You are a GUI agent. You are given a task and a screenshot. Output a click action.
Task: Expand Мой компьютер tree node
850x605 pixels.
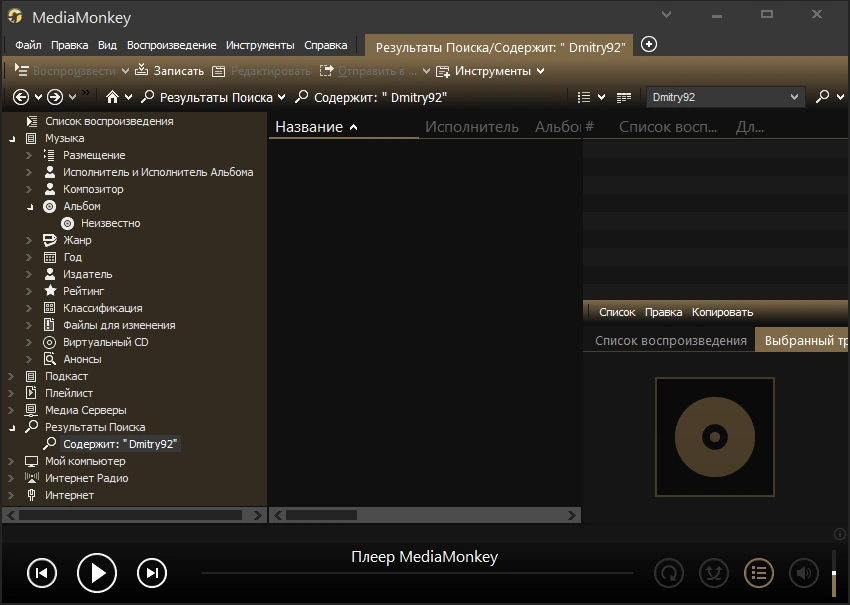click(x=11, y=461)
